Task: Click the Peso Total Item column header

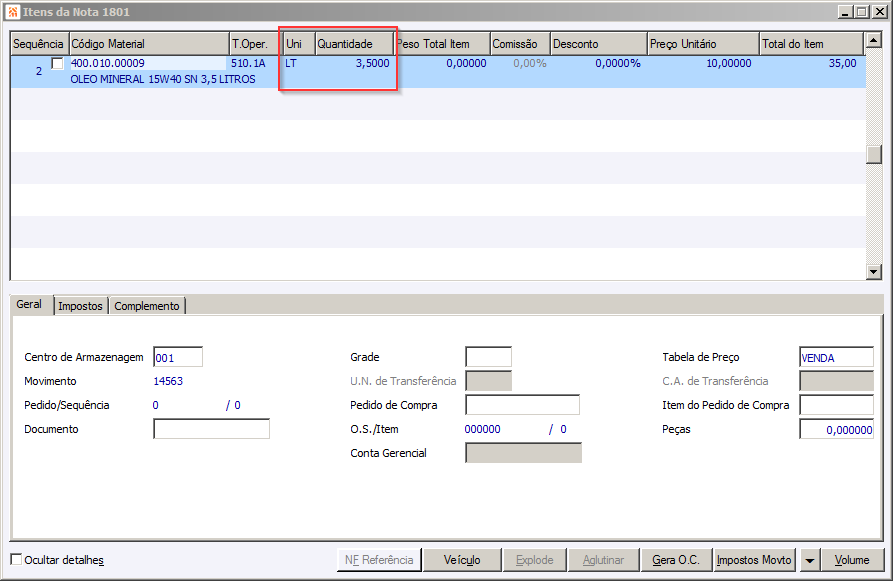Action: [443, 44]
